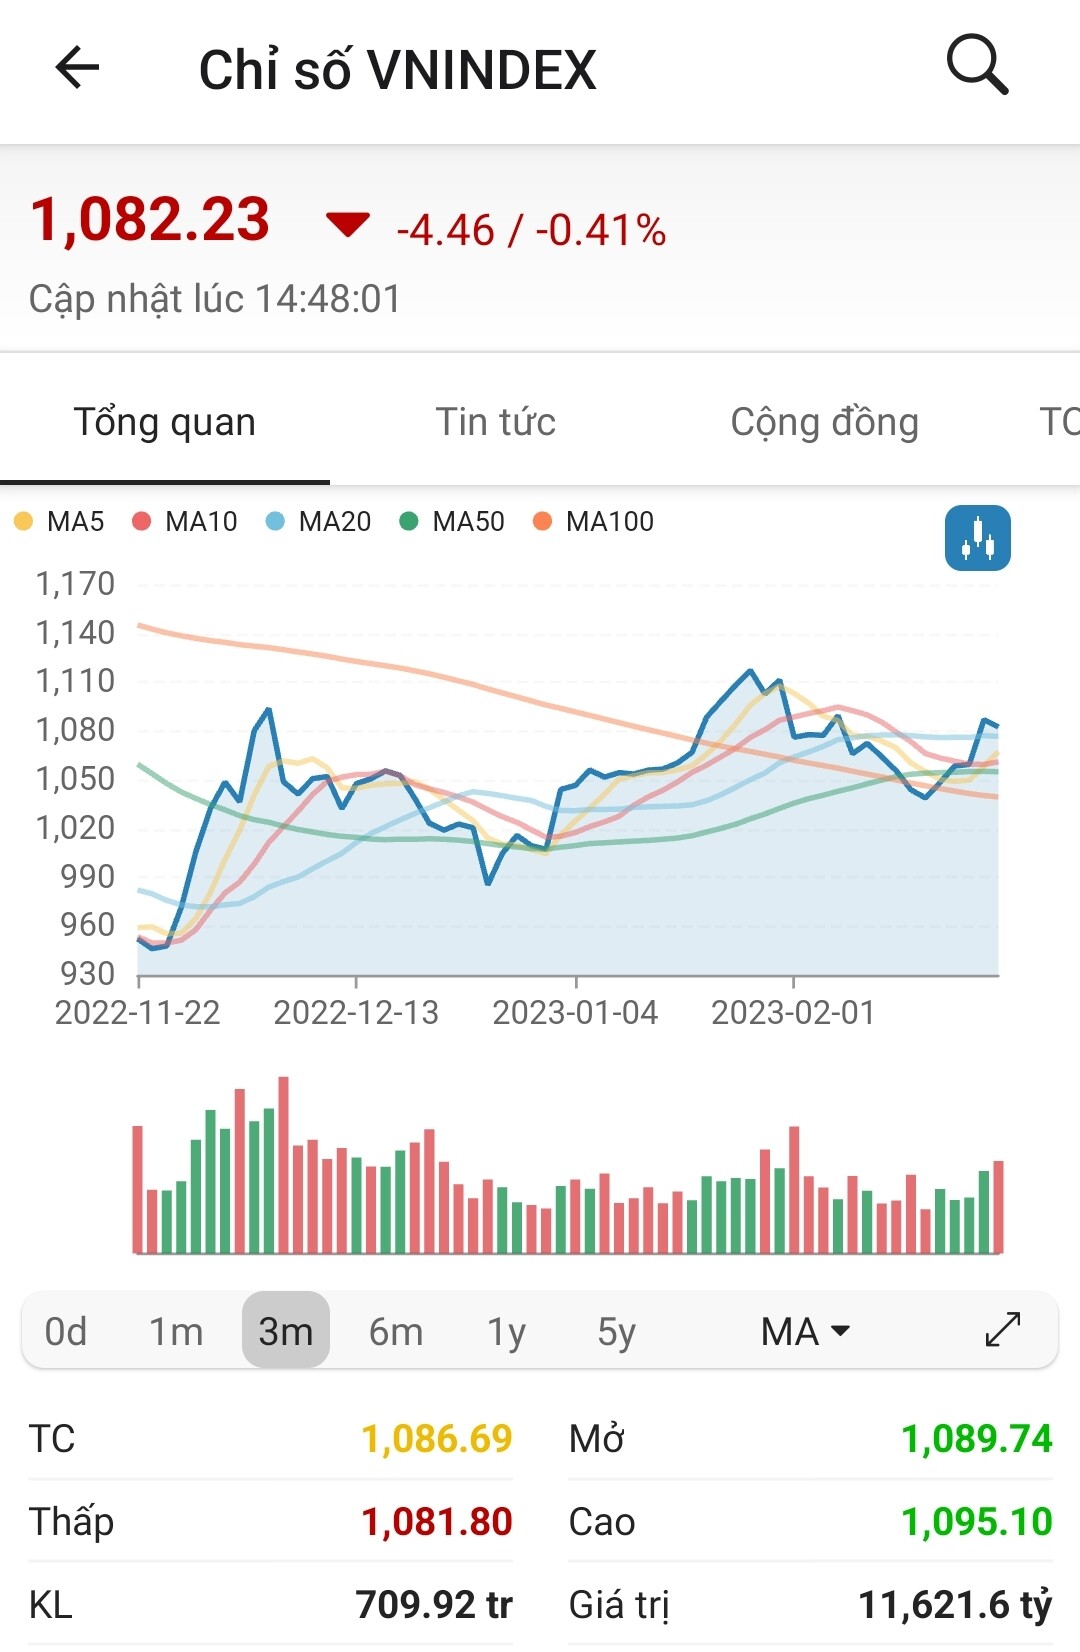
Task: Open the Cộng đồng tab
Action: 824,422
